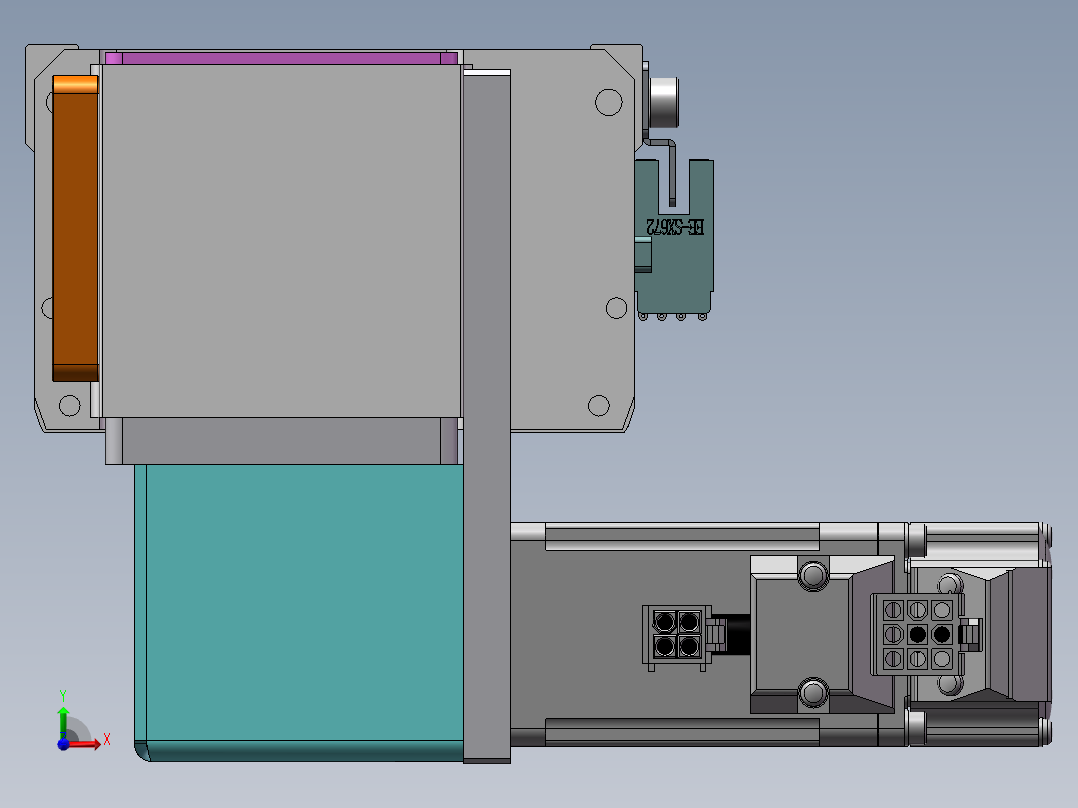Pick the teal motor housing body
The image size is (1078, 808).
pyautogui.click(x=299, y=612)
